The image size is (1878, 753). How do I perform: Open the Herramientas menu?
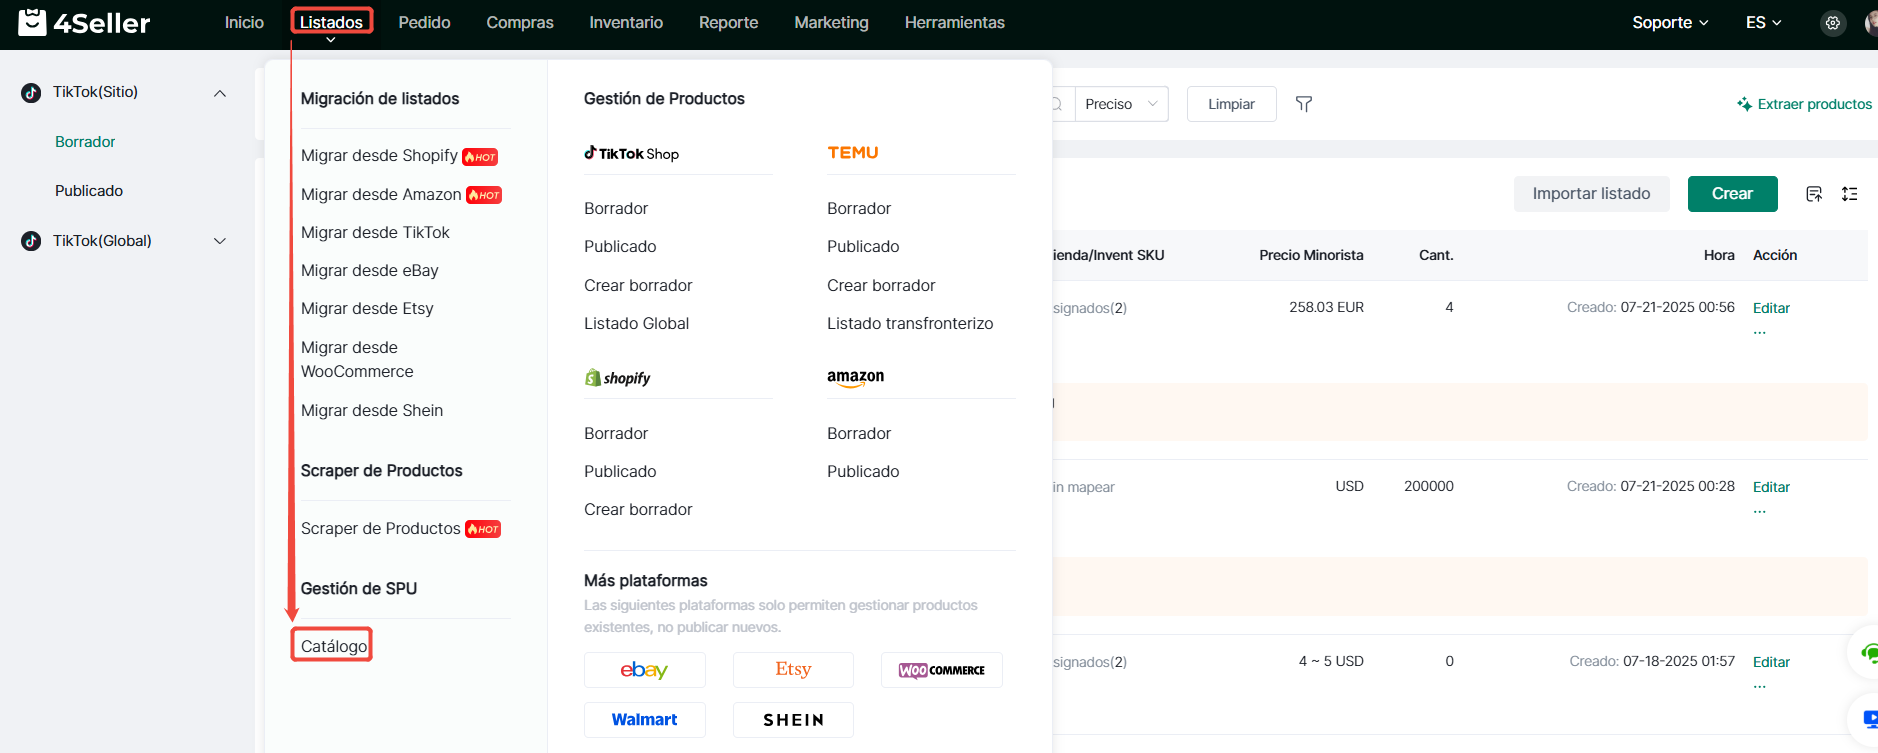pyautogui.click(x=954, y=22)
